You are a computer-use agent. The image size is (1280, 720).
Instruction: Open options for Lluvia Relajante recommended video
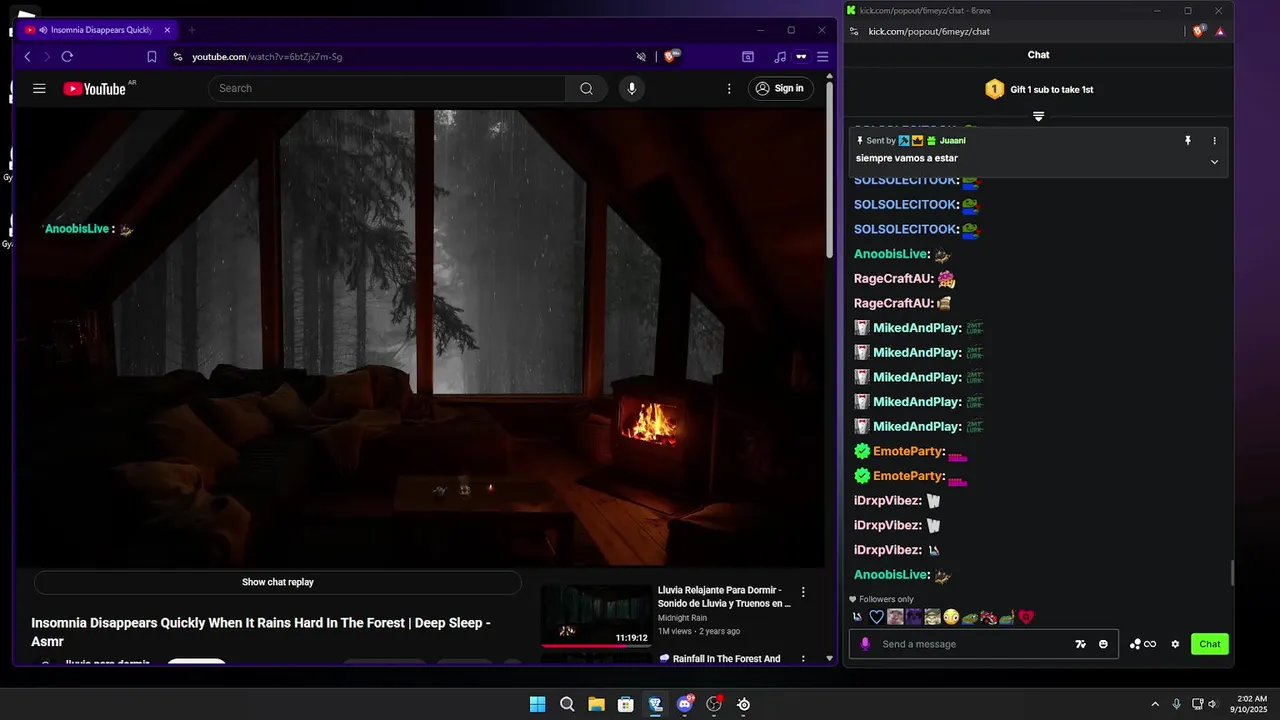pos(803,592)
